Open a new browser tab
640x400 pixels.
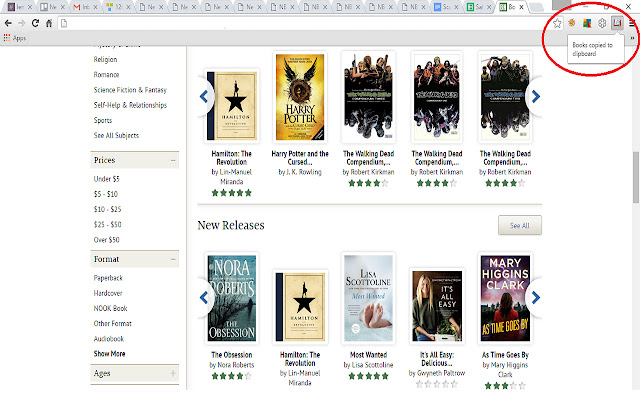pyautogui.click(x=536, y=7)
